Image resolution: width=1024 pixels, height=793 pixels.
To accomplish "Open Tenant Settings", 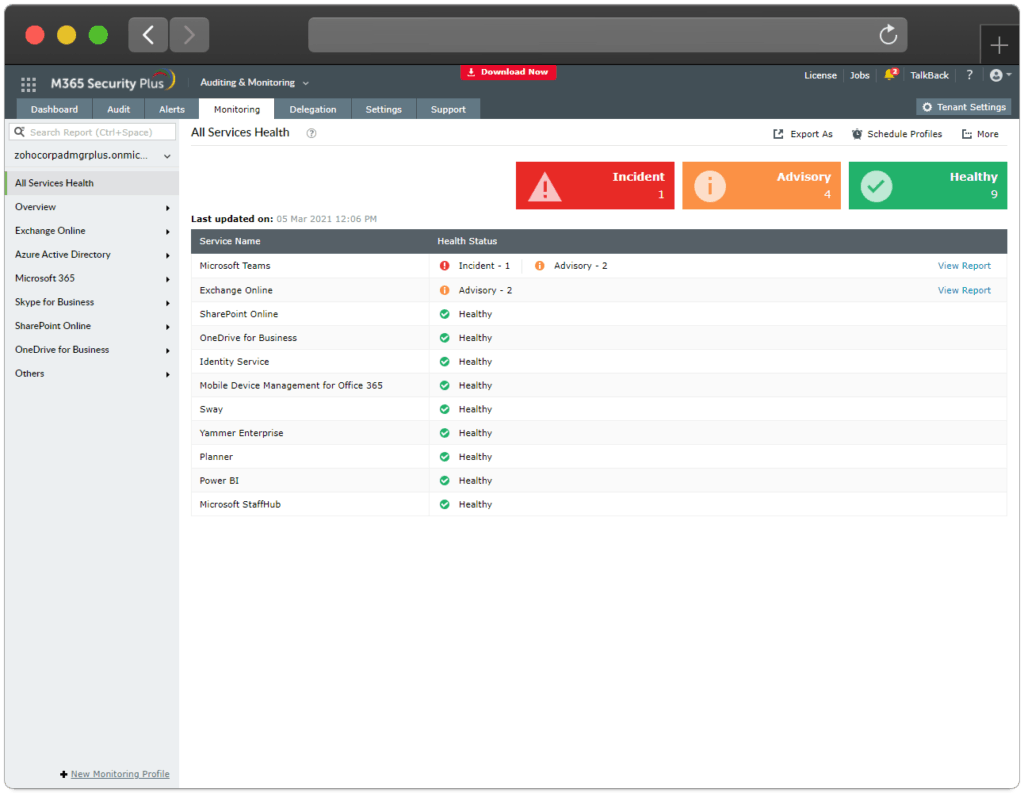I will pos(964,107).
